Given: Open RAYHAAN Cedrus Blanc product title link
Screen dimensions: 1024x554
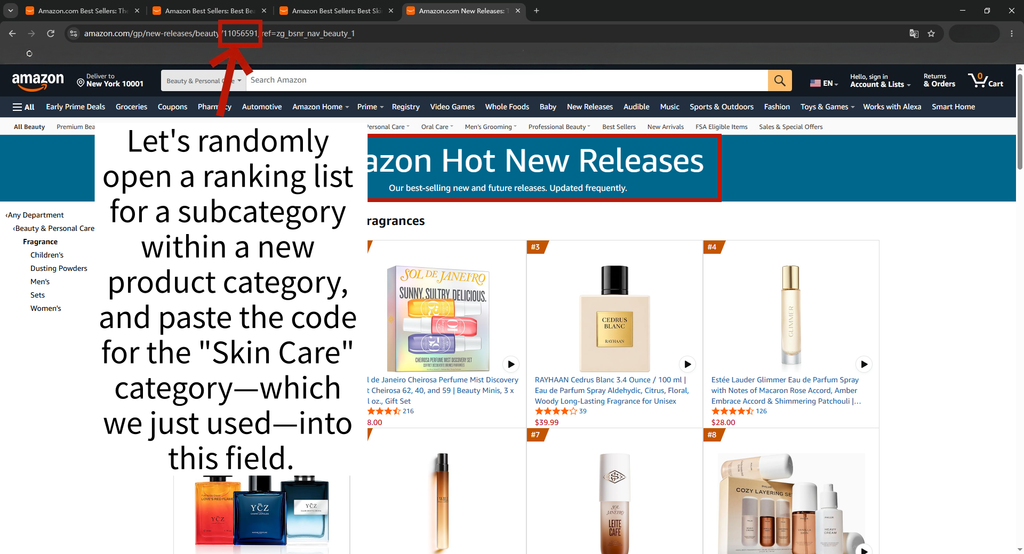Looking at the screenshot, I should (612, 390).
